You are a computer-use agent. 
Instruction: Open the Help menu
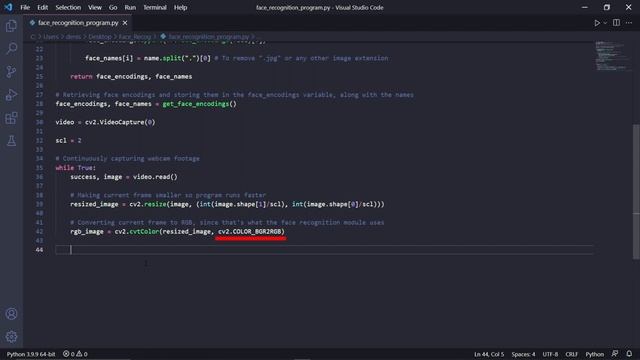(x=180, y=7)
